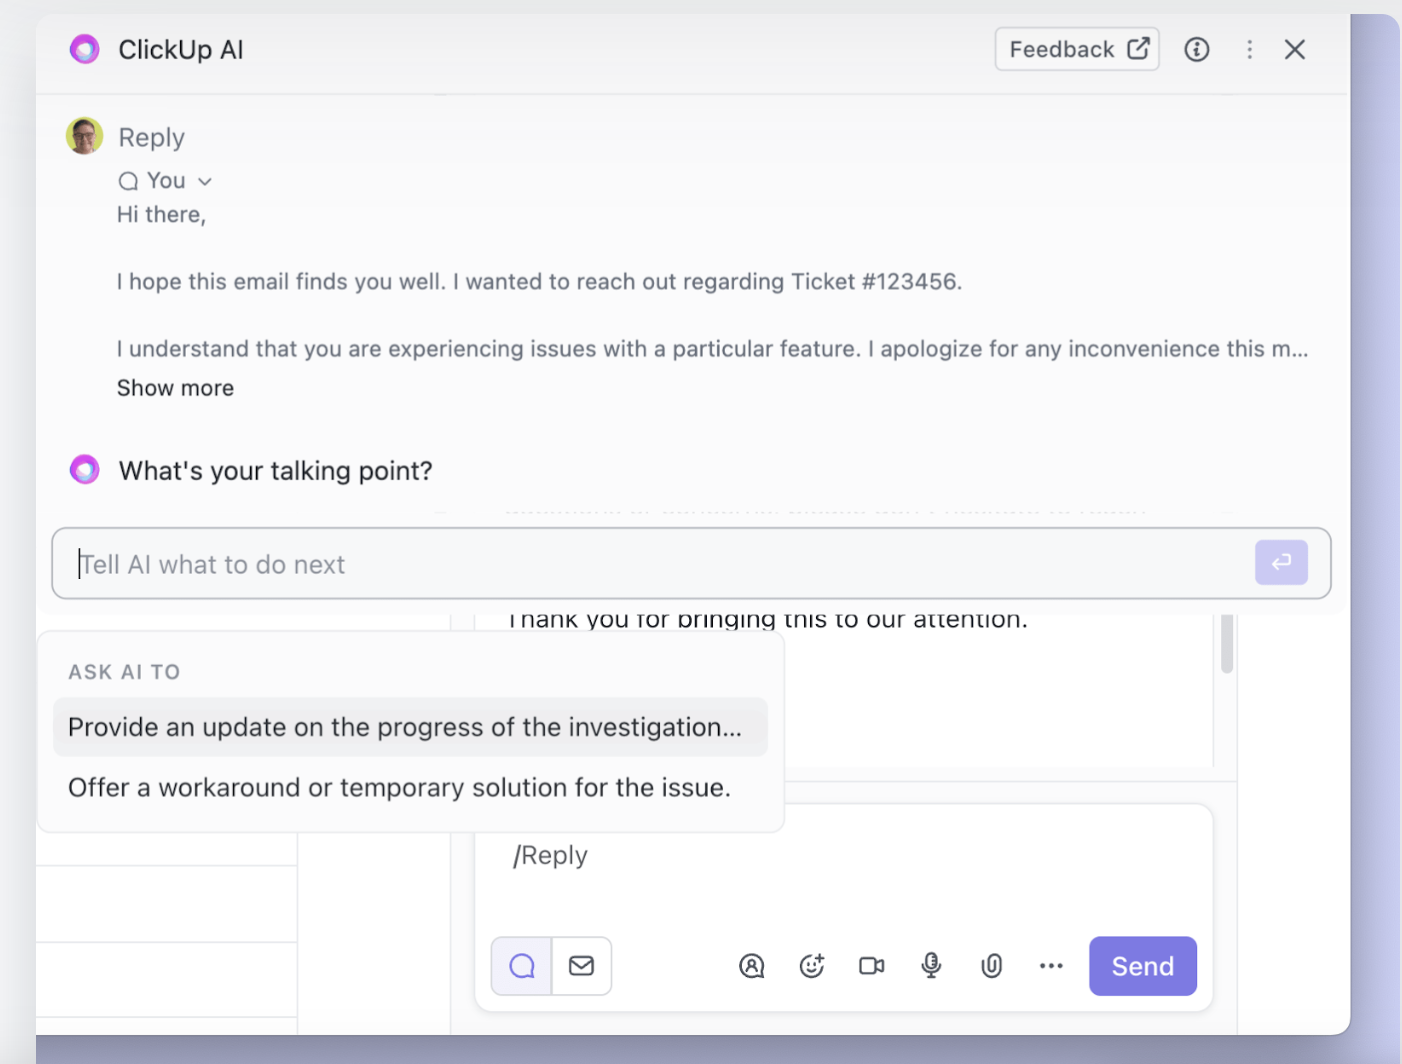The image size is (1402, 1064).
Task: Click the ClickUp AI logo icon in header
Action: [x=84, y=49]
